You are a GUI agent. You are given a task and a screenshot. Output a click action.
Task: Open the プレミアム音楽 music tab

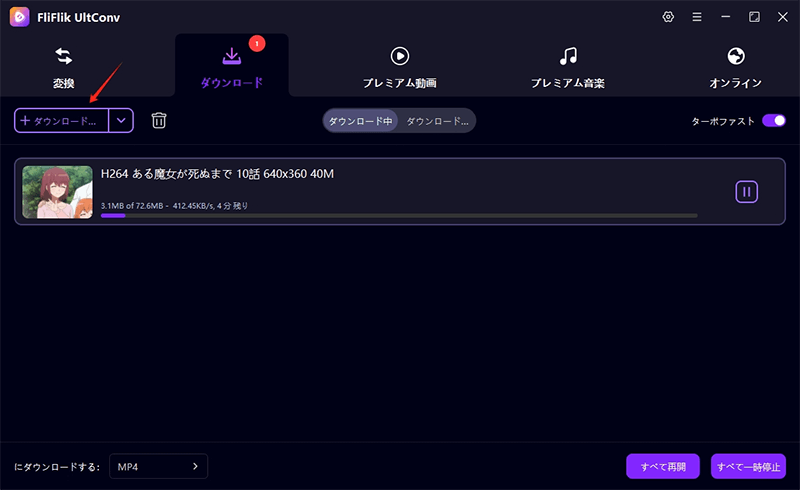click(567, 66)
